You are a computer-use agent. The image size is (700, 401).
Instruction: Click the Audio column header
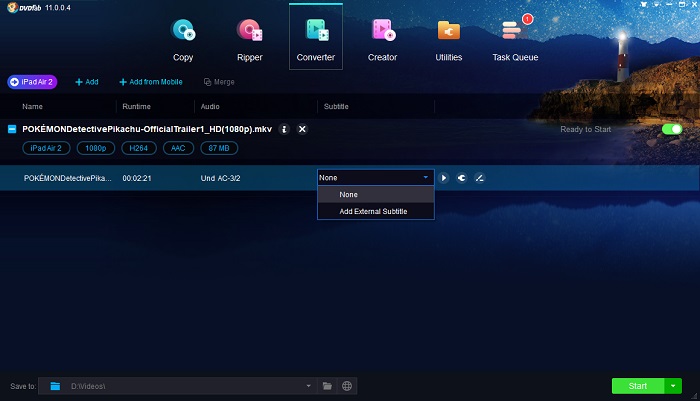[x=210, y=106]
